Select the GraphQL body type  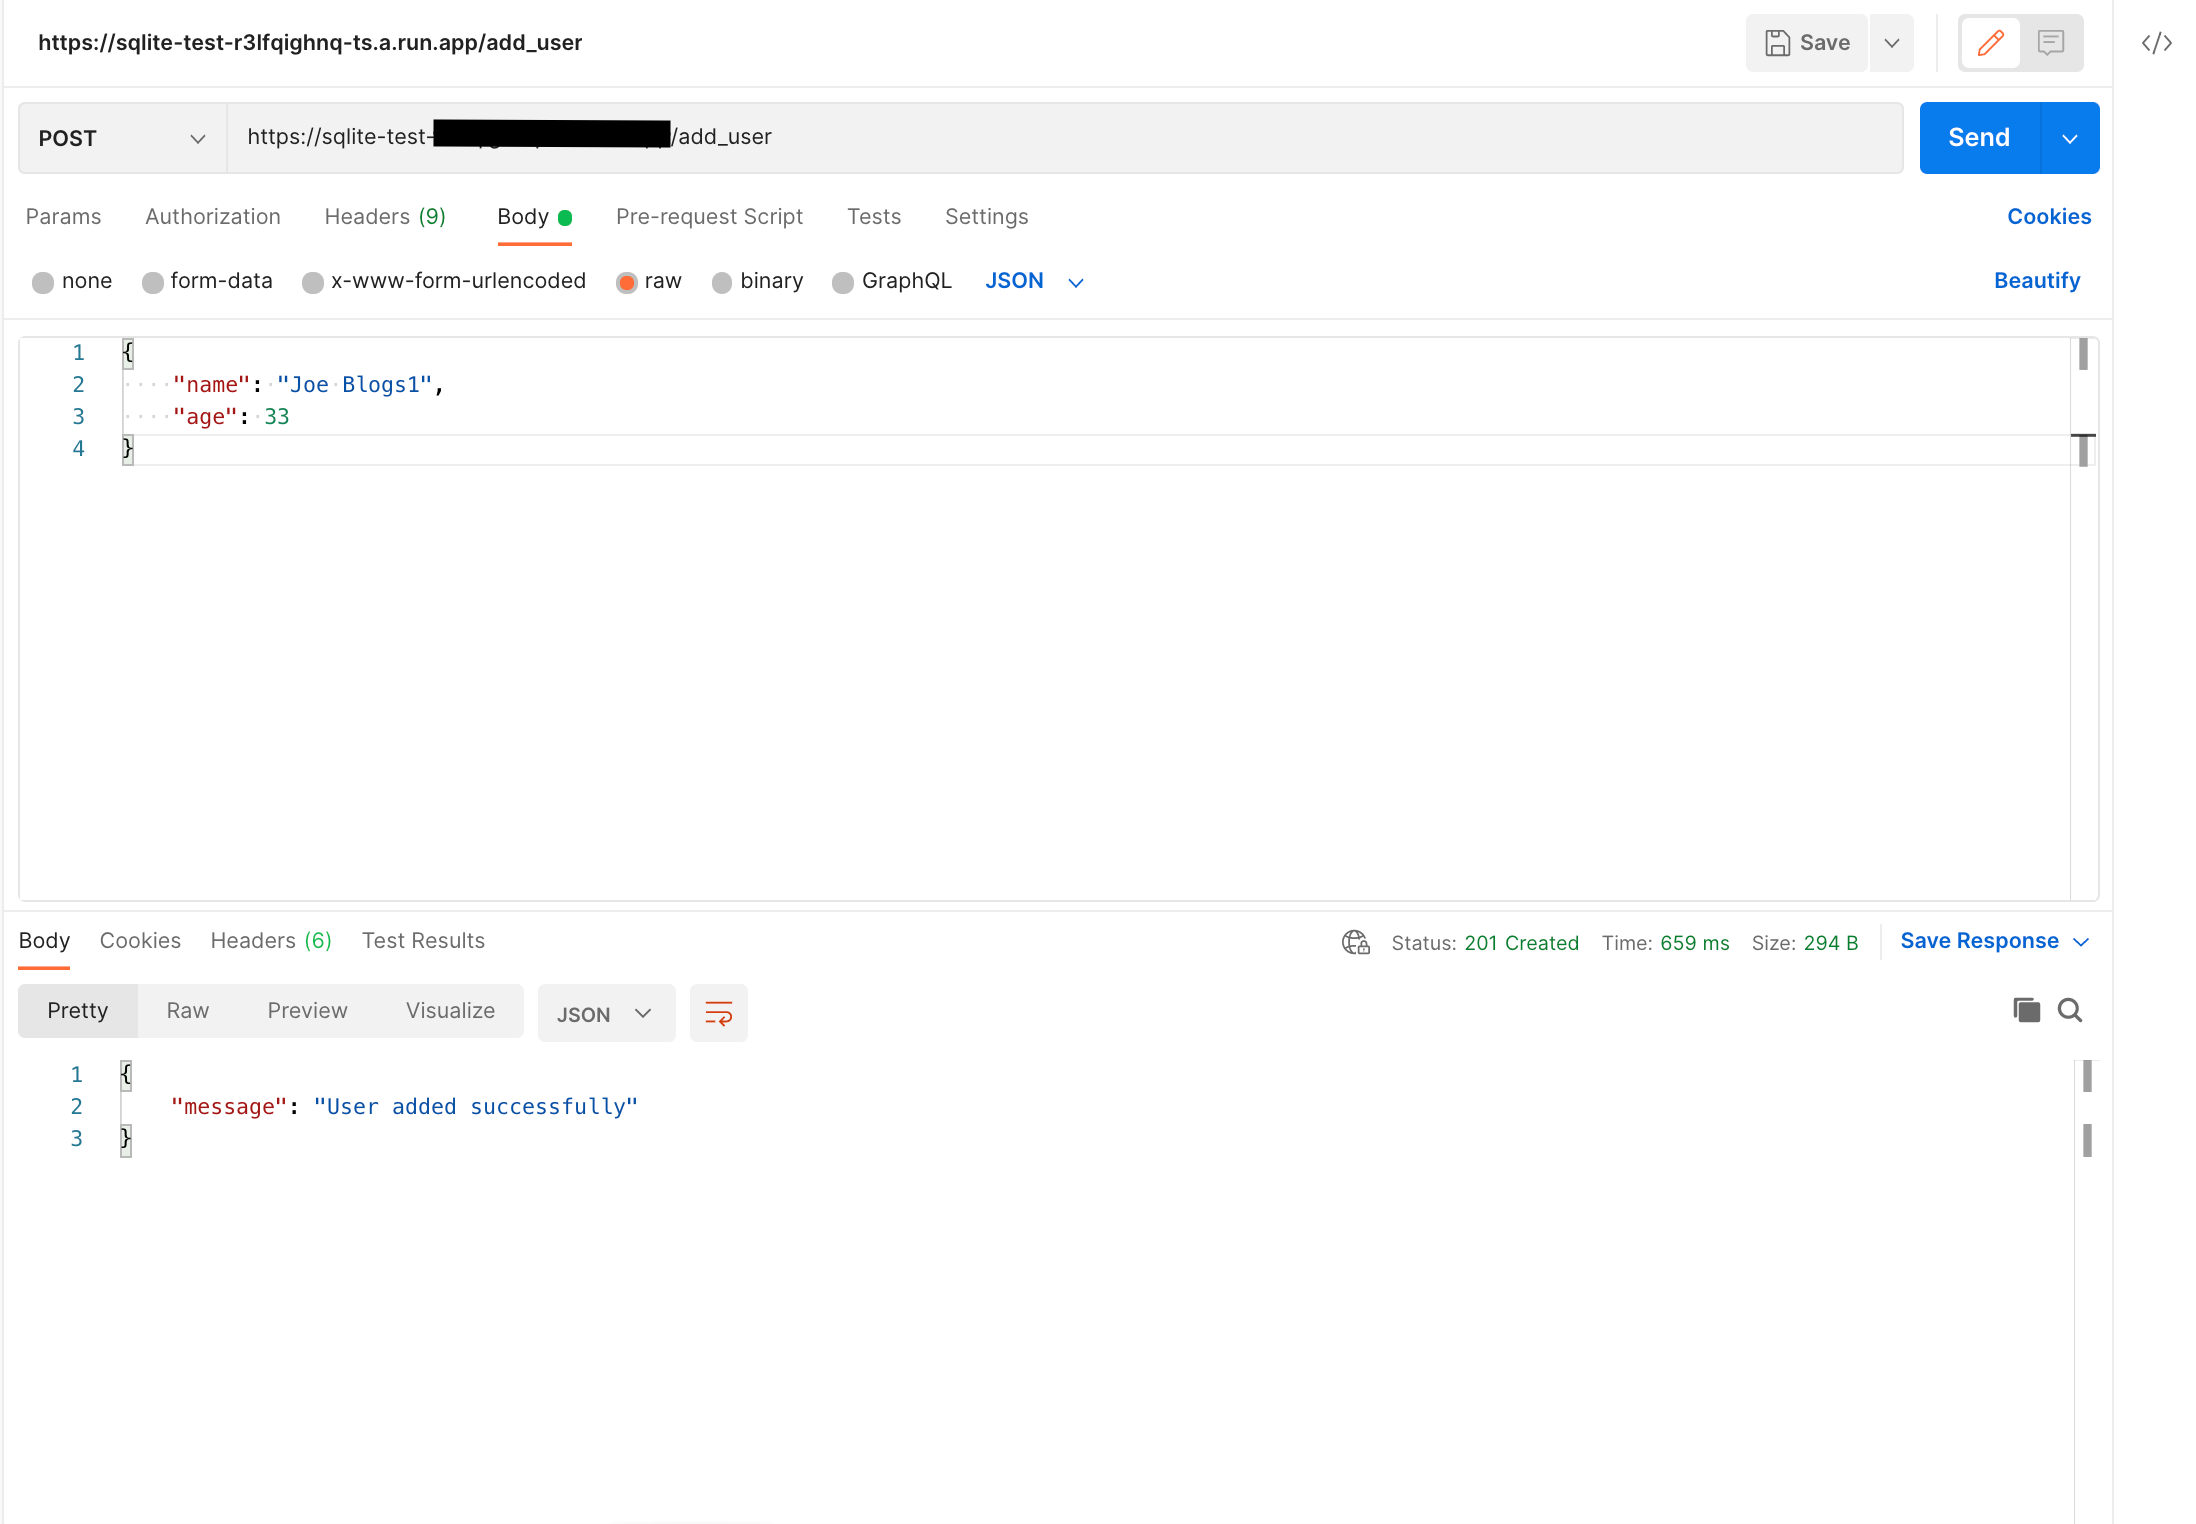point(843,282)
